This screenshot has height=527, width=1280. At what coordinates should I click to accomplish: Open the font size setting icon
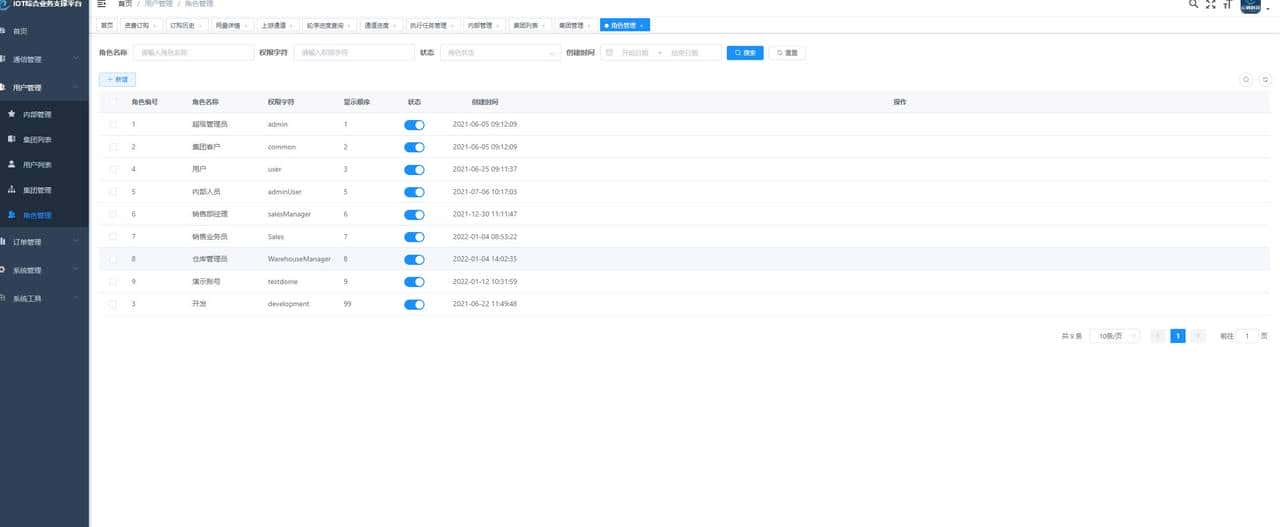click(1227, 4)
